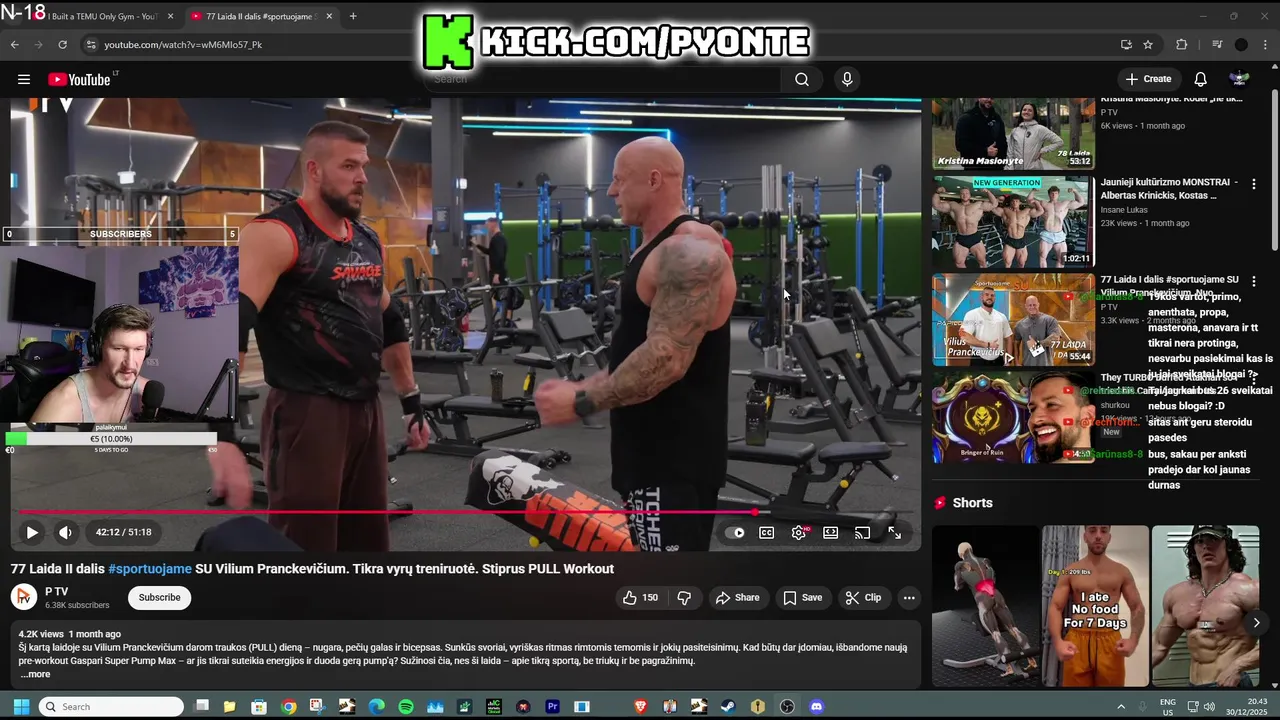The image size is (1280, 720).
Task: Dislike the video
Action: pyautogui.click(x=684, y=597)
